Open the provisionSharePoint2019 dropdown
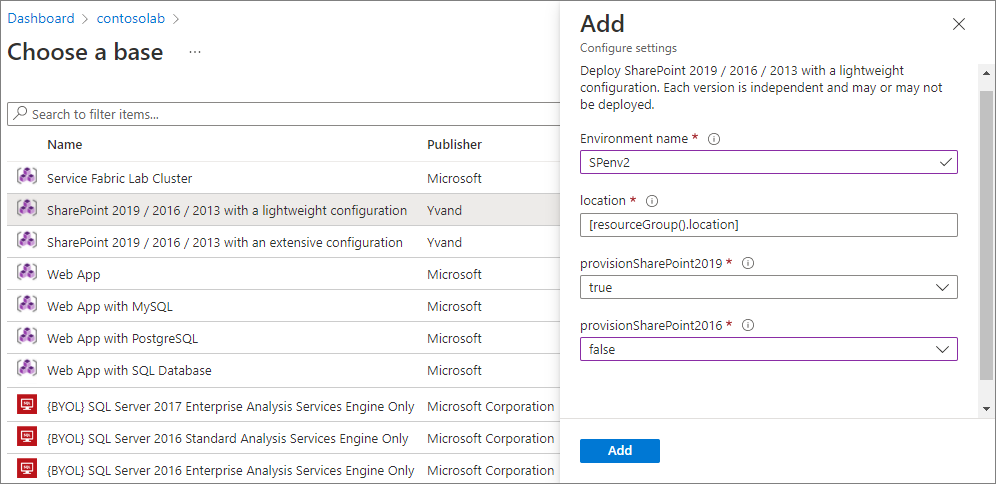The width and height of the screenshot is (996, 484). pyautogui.click(x=769, y=287)
